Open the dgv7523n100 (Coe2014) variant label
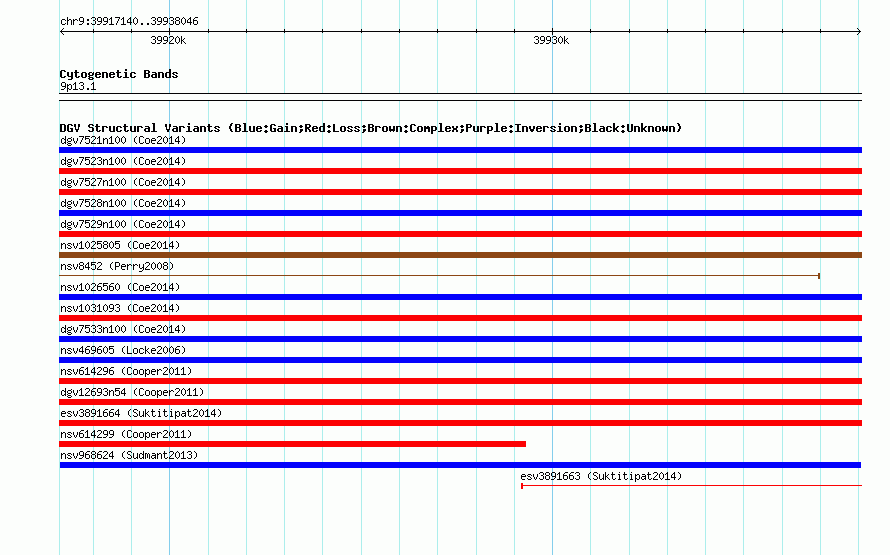Viewport: 890px width, 555px height. 123,161
